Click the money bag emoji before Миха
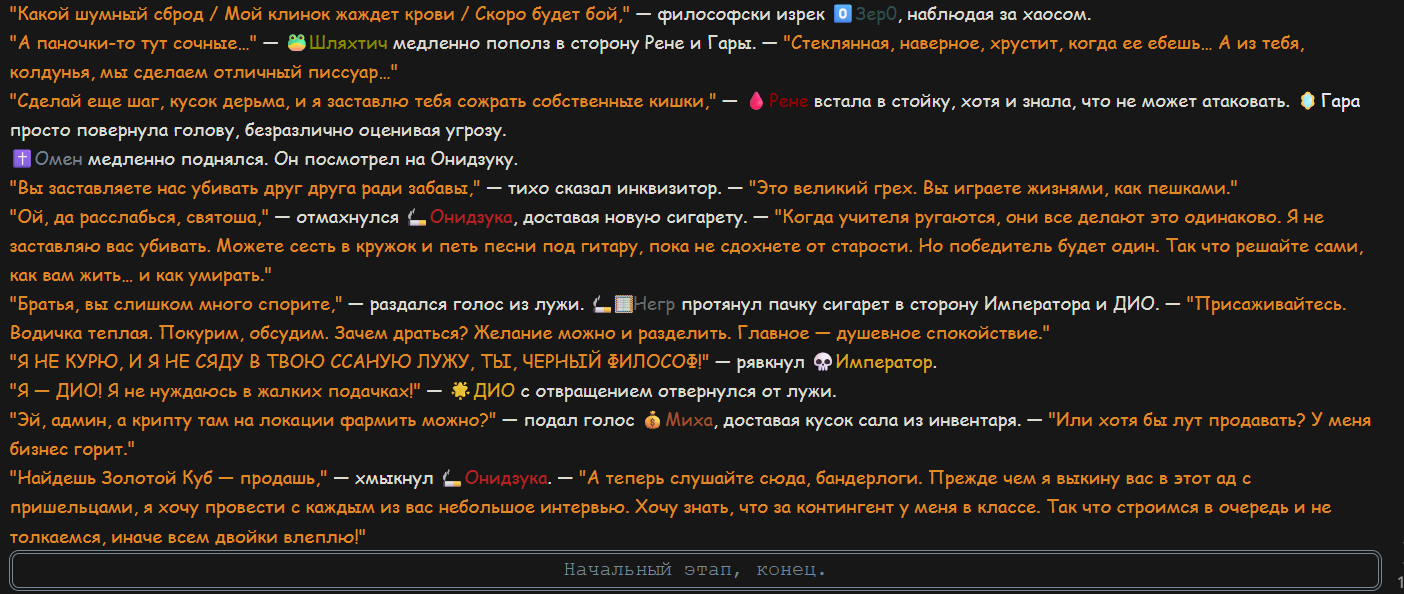Viewport: 1404px width, 594px height. [x=652, y=421]
